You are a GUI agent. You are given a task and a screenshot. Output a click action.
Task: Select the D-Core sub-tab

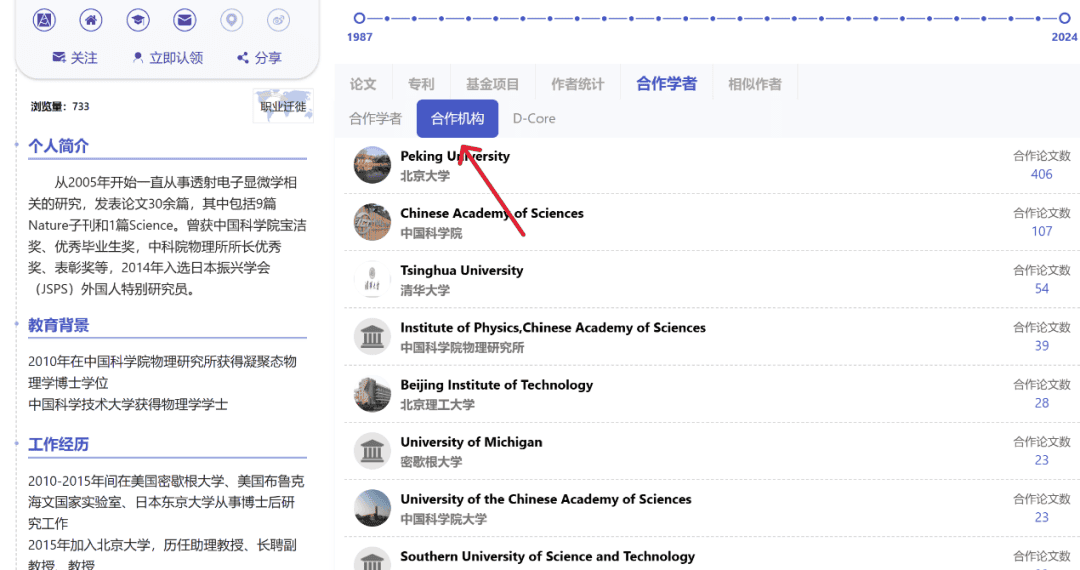pos(534,118)
